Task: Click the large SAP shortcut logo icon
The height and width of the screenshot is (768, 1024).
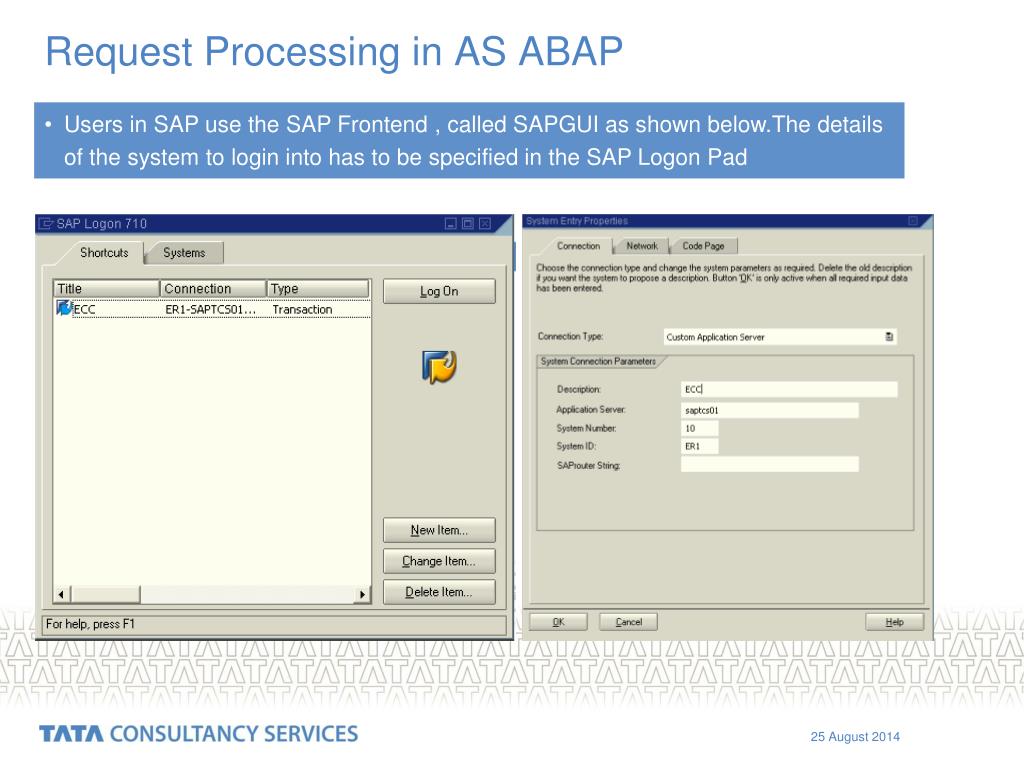Action: [439, 366]
